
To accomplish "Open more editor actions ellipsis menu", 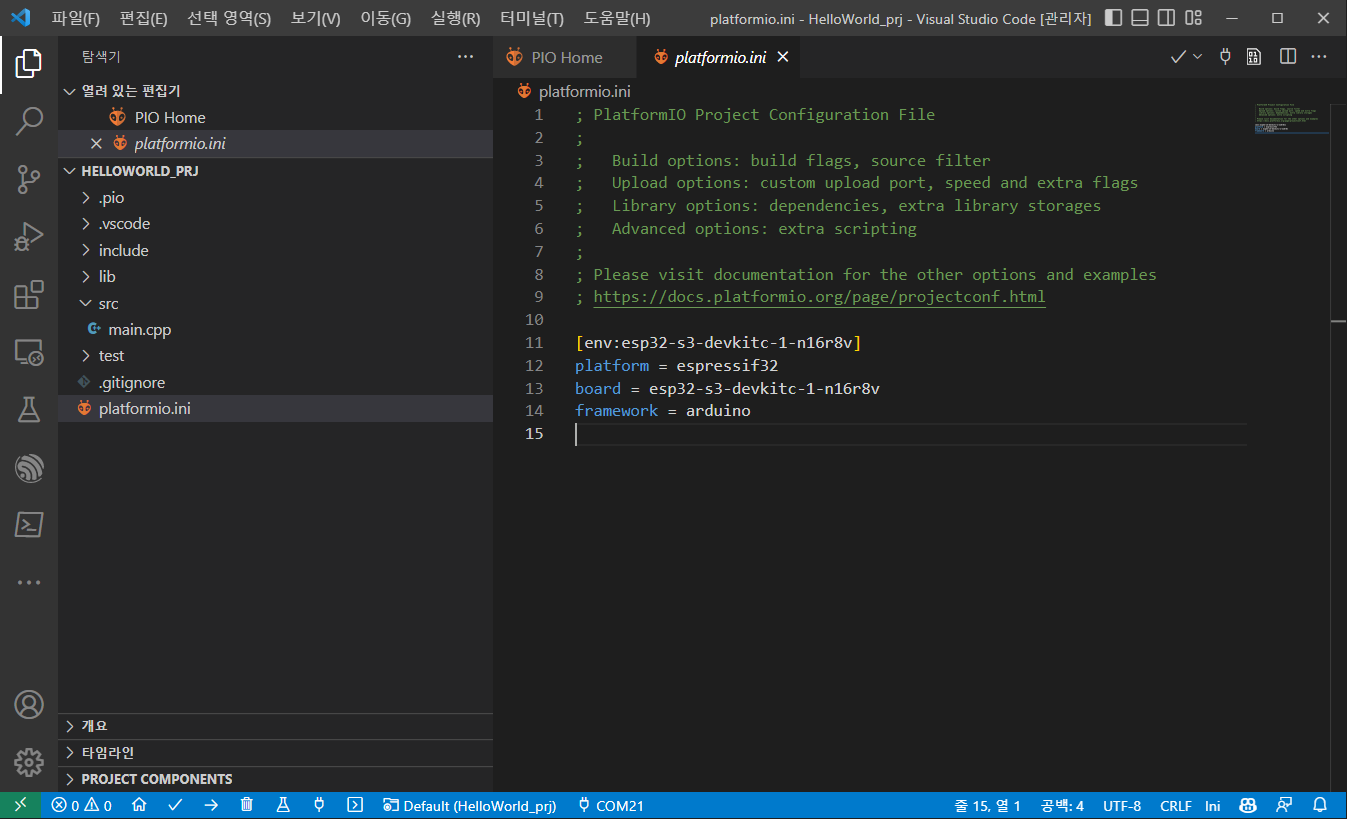I will point(1319,57).
